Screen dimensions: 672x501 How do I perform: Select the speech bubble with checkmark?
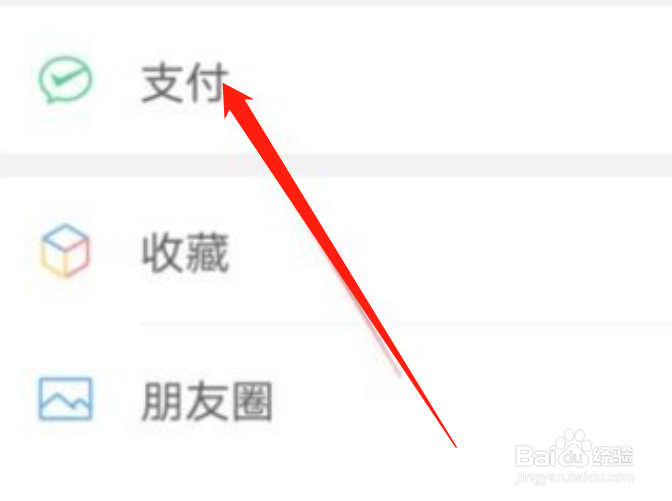pos(65,80)
